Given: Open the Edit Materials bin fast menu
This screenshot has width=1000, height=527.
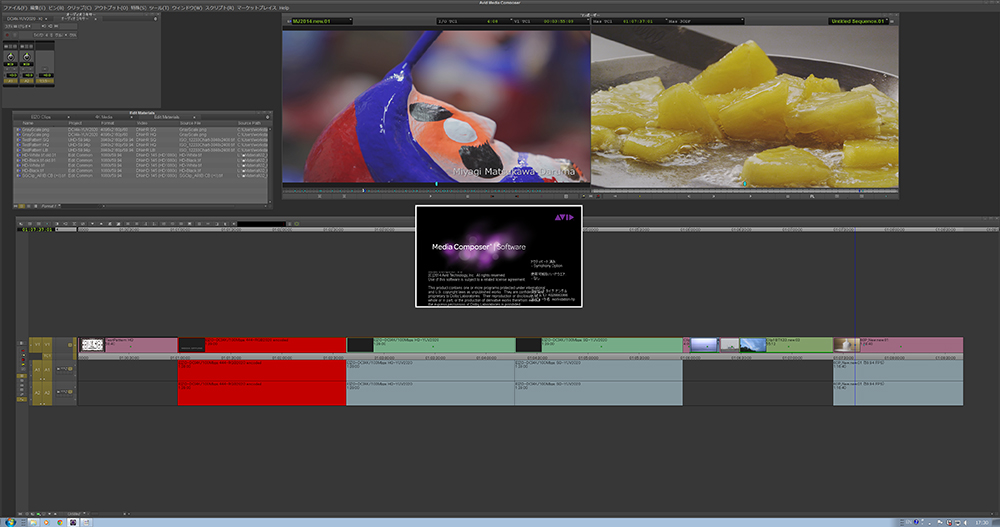Looking at the screenshot, I should click(x=267, y=117).
